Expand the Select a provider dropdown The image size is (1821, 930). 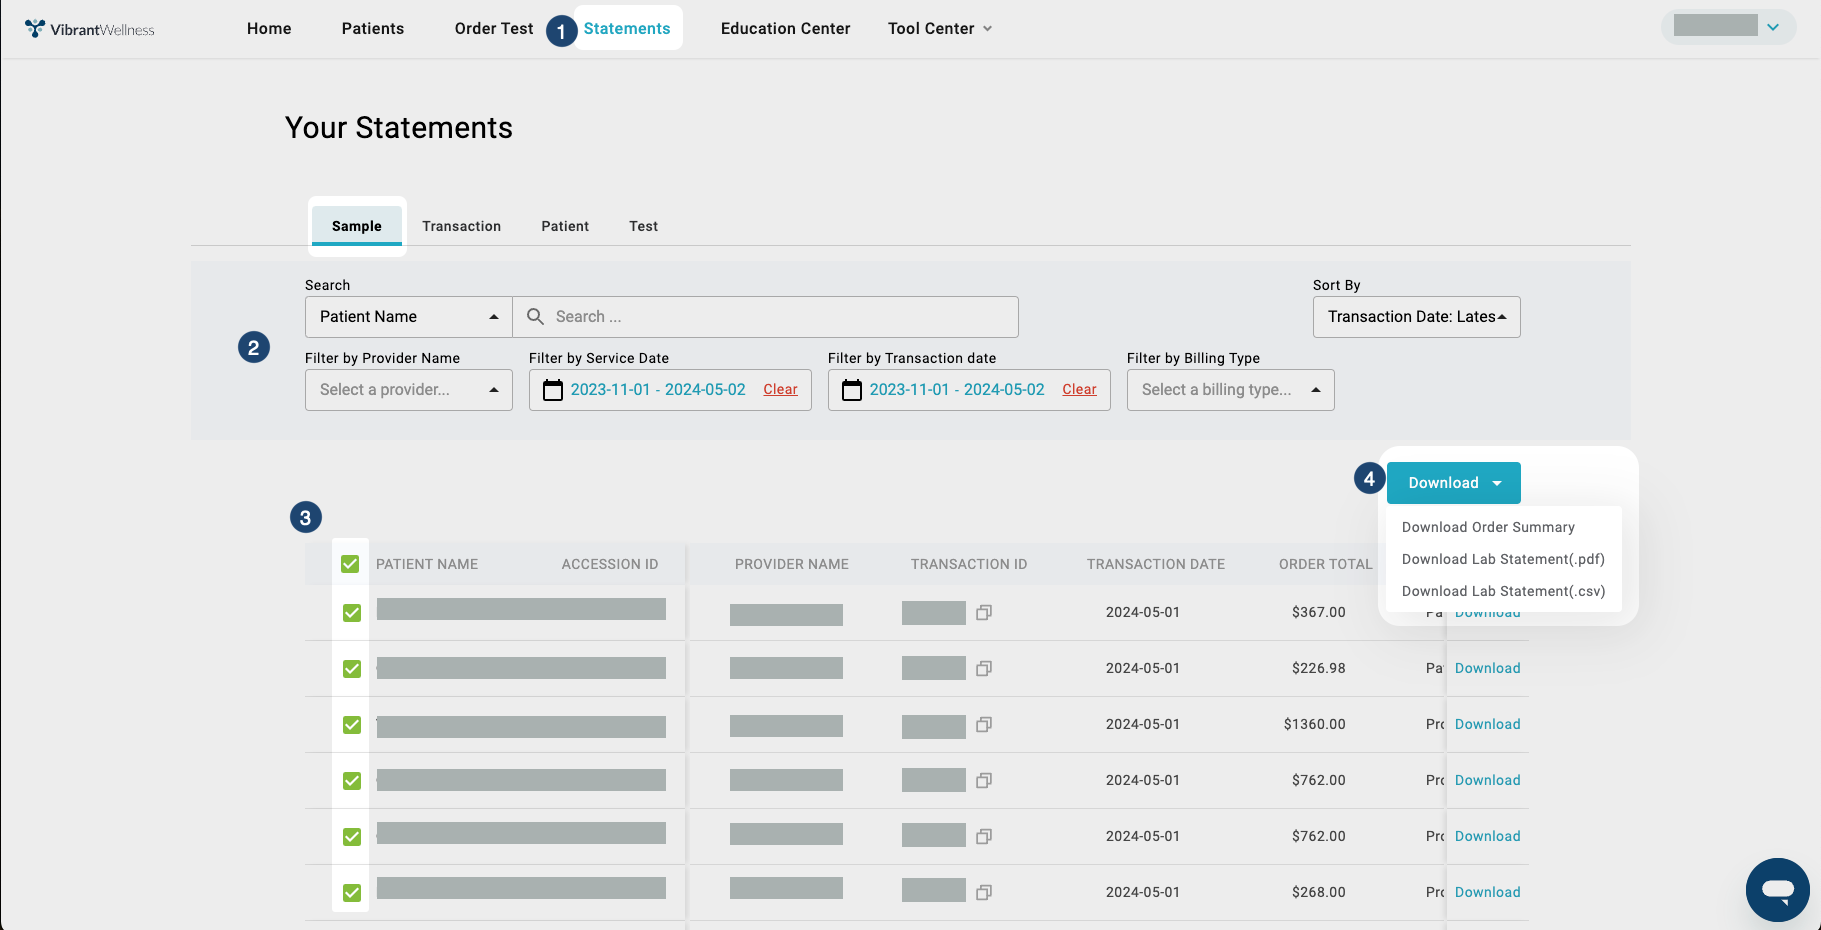[408, 390]
